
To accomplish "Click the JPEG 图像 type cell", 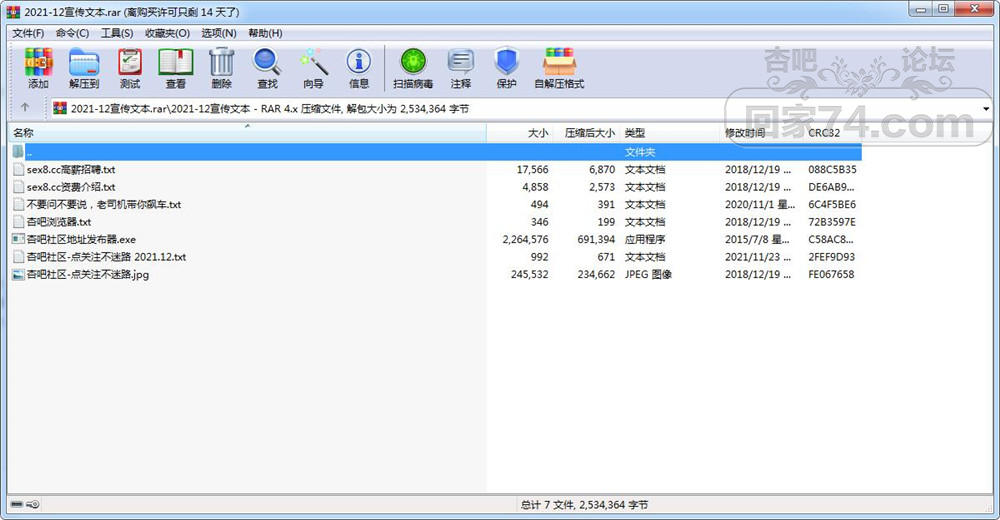I will point(648,274).
